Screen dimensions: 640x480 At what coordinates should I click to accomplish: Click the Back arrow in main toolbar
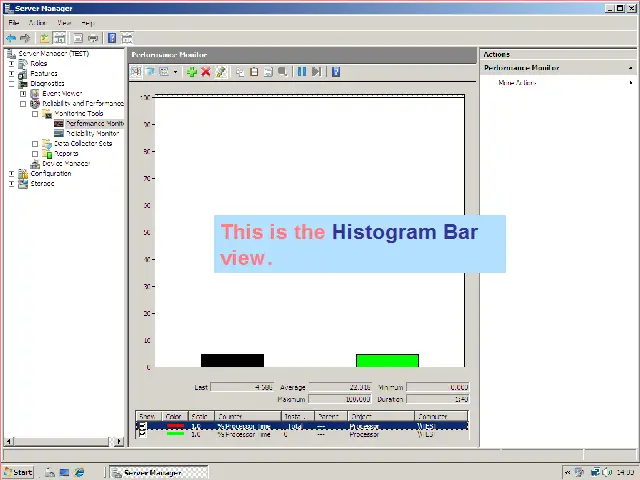pos(11,38)
